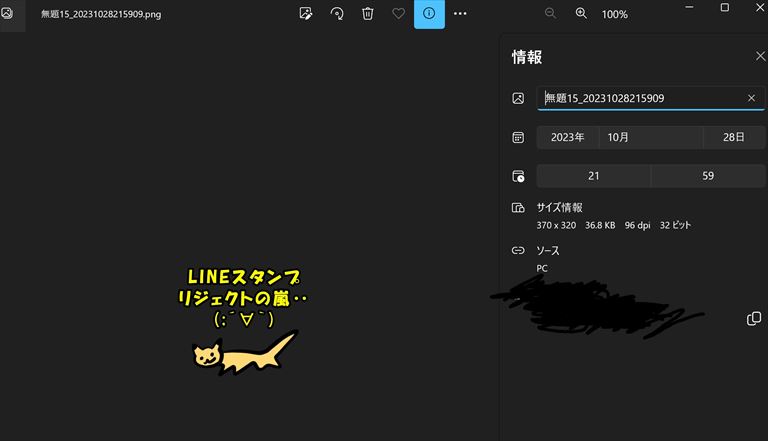Click the image icon beside the file name
The image size is (768, 441).
point(518,98)
